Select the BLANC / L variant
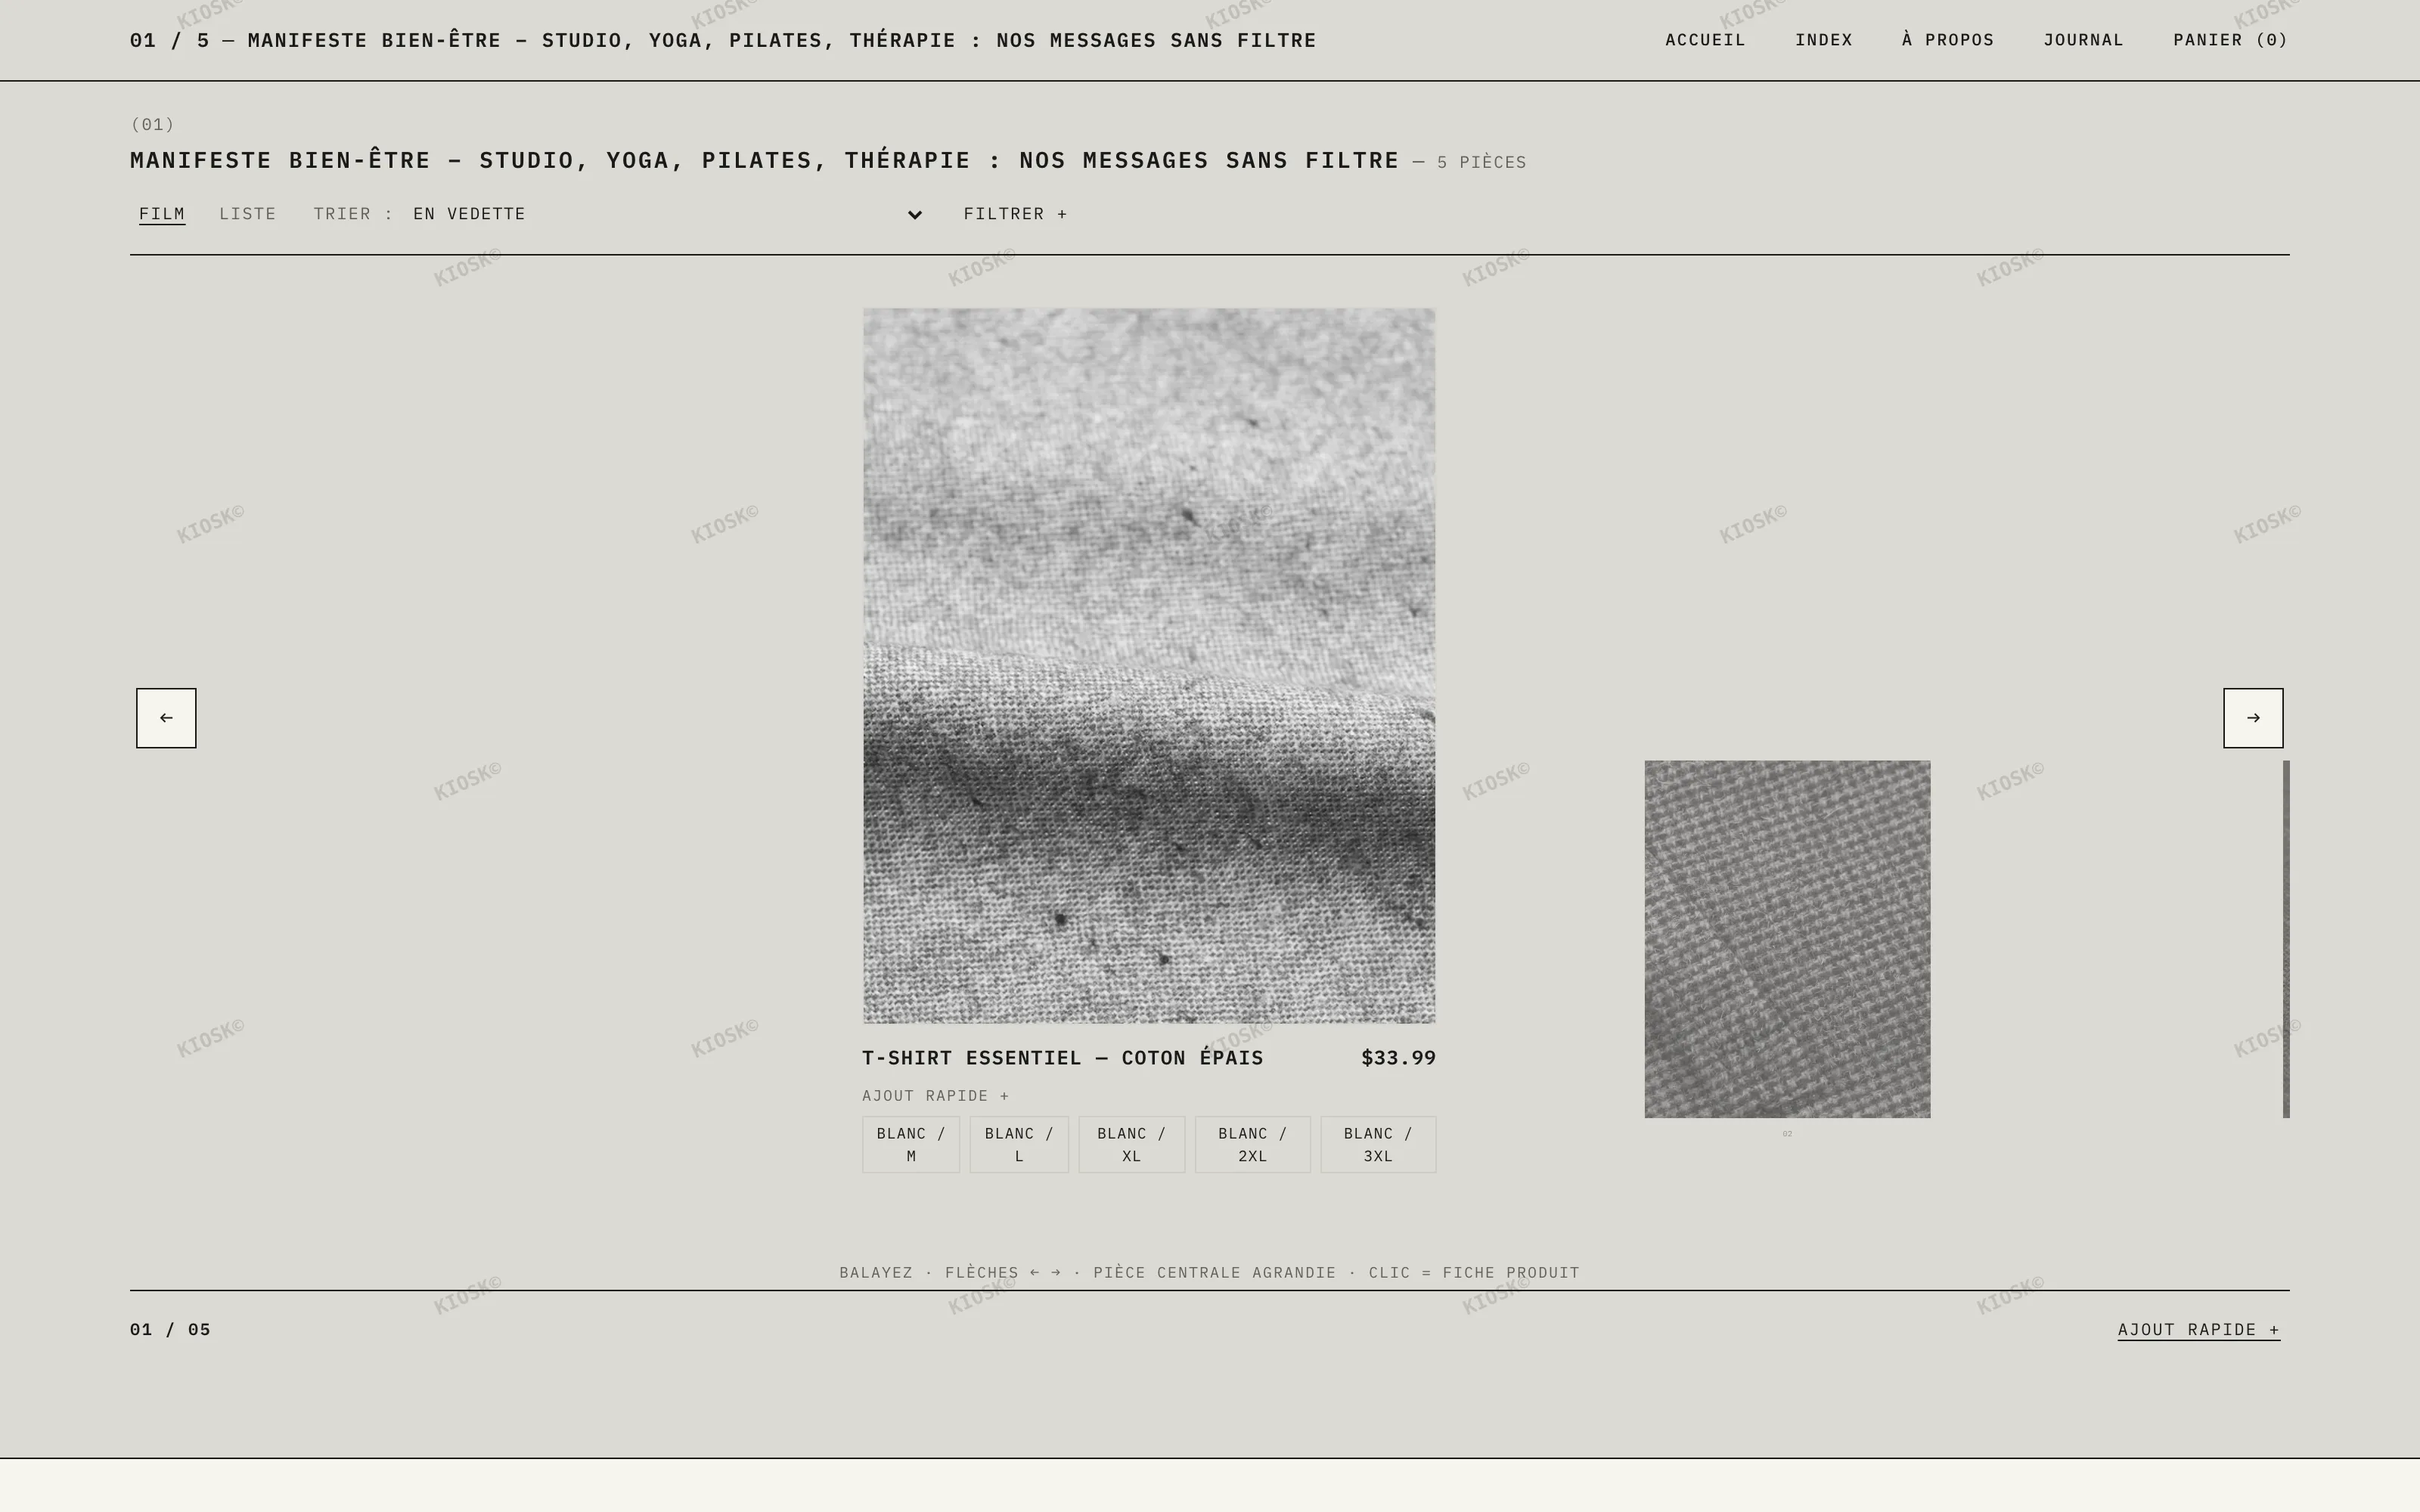Screen dimensions: 2420x1512 [x=1019, y=1144]
